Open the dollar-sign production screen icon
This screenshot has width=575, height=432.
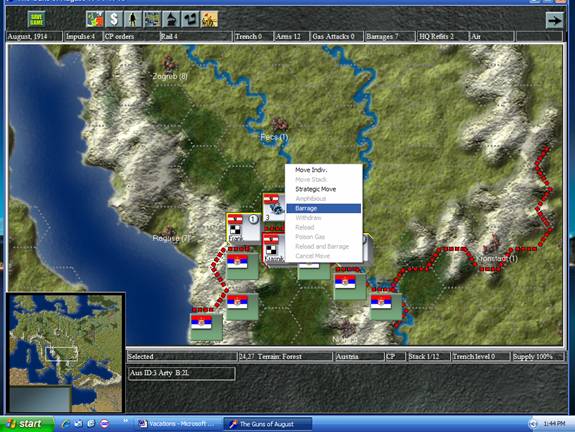pos(114,19)
